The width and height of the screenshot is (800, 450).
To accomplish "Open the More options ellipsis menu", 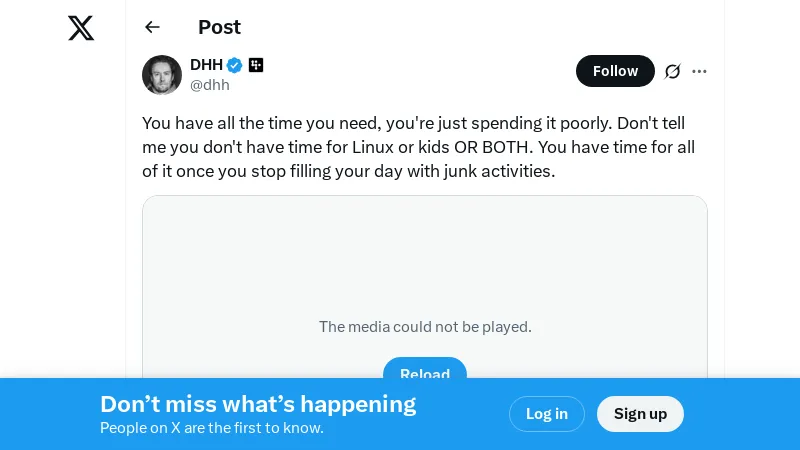I will pos(700,71).
